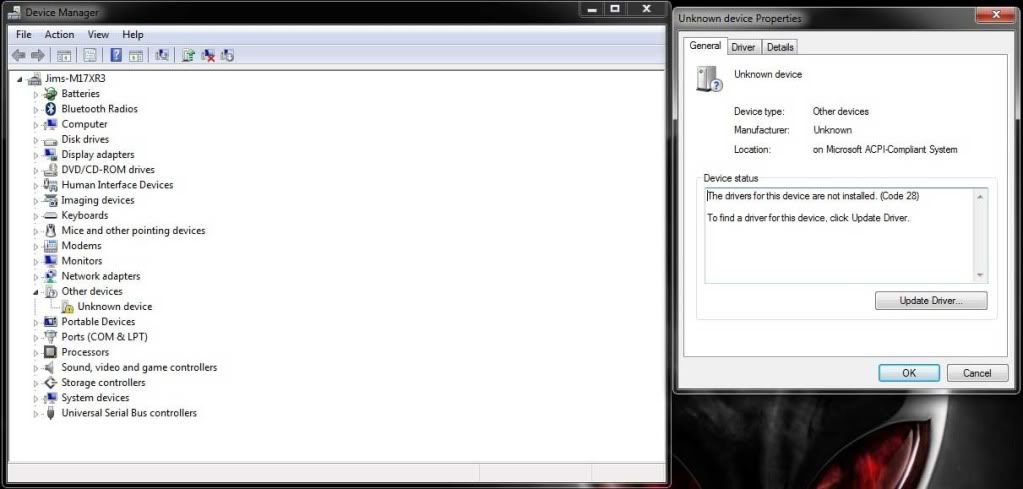The image size is (1023, 489).
Task: Select the Bluetooth Radios label
Action: pyautogui.click(x=99, y=109)
